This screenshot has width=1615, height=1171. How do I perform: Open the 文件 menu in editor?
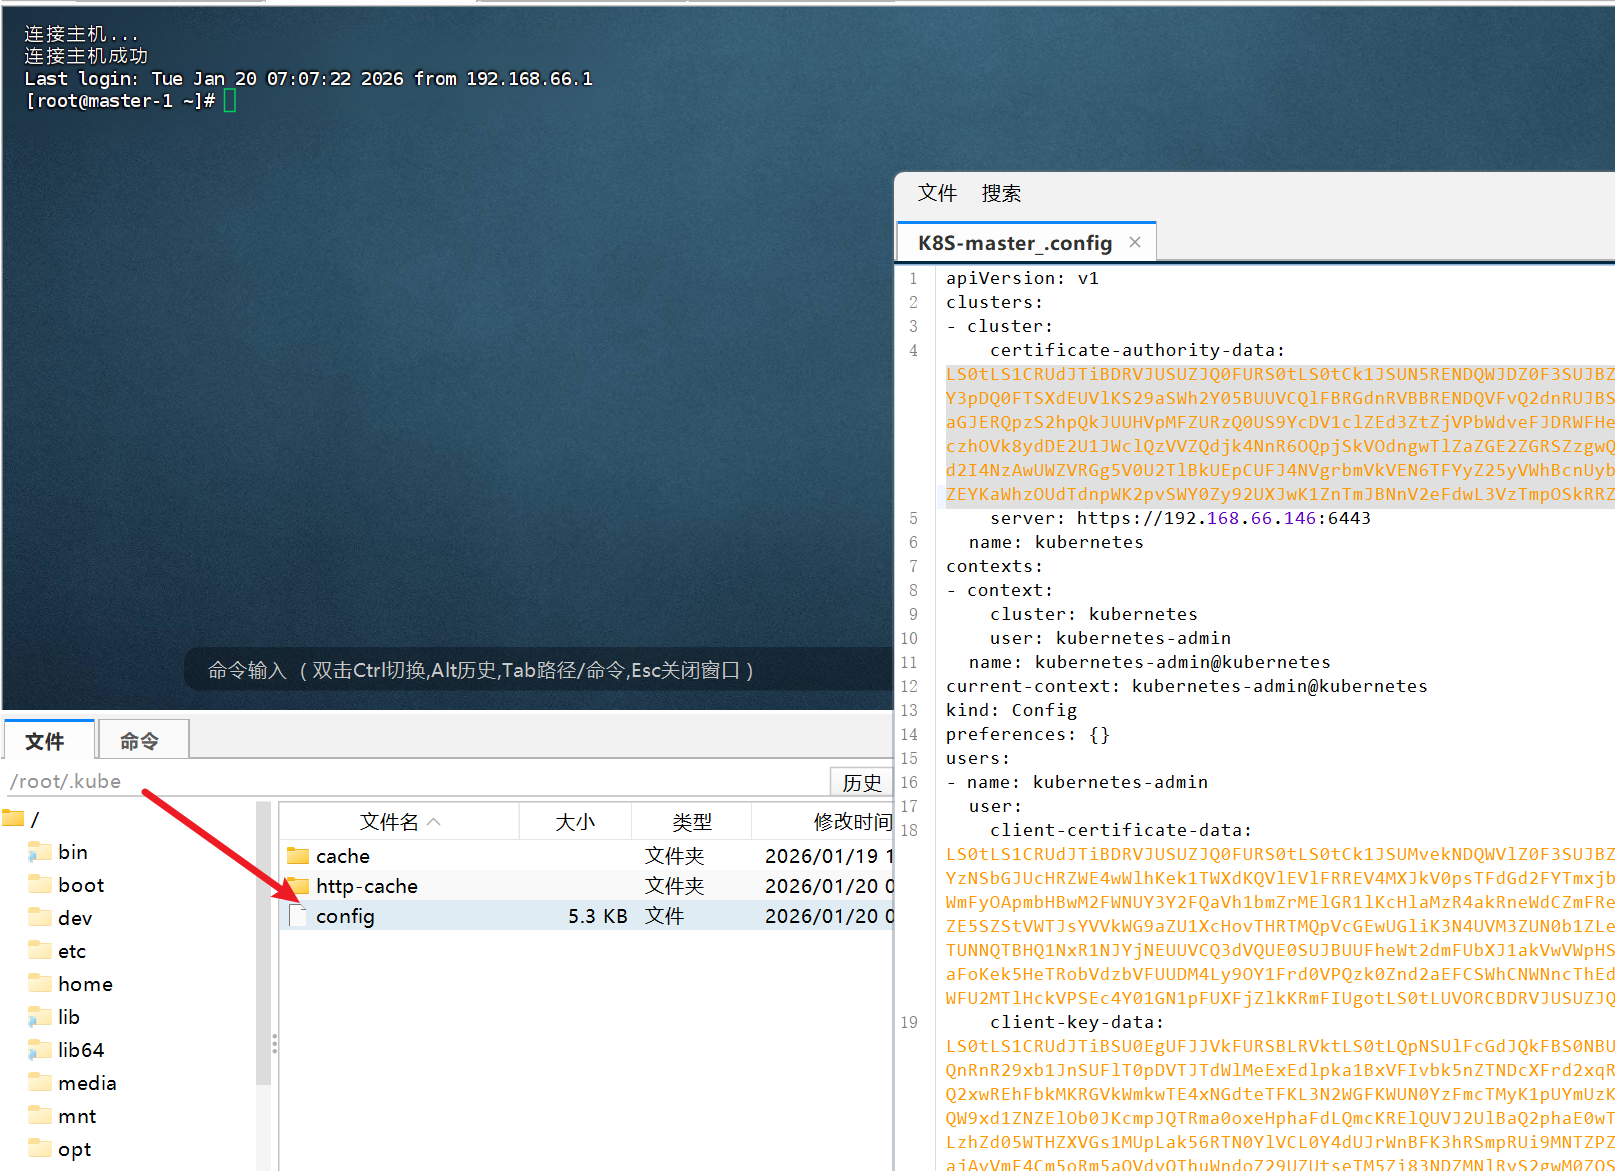coord(937,193)
